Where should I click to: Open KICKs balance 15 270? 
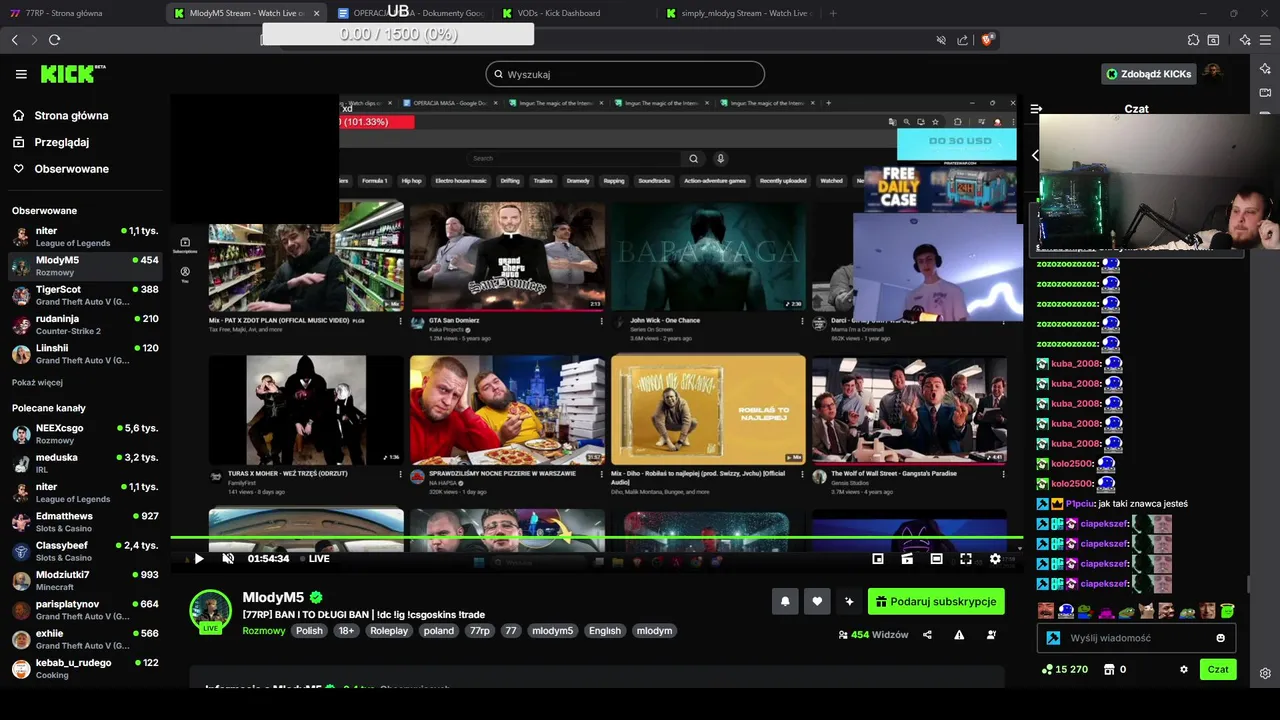pos(1064,670)
